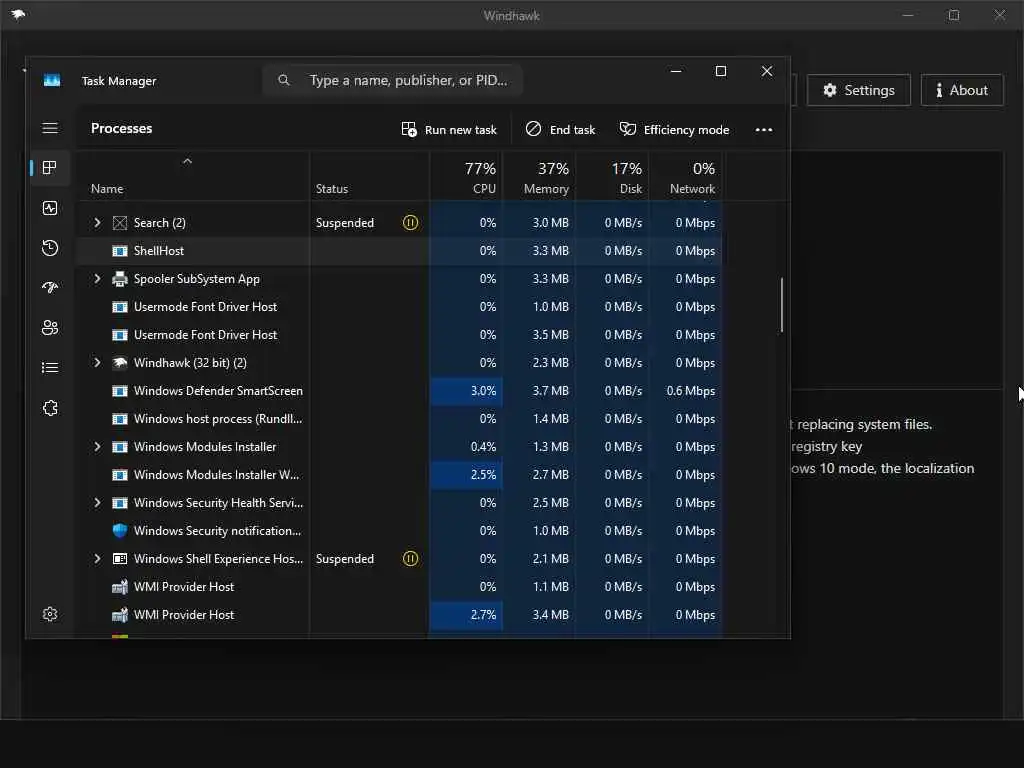Click the Run new task icon

click(409, 129)
